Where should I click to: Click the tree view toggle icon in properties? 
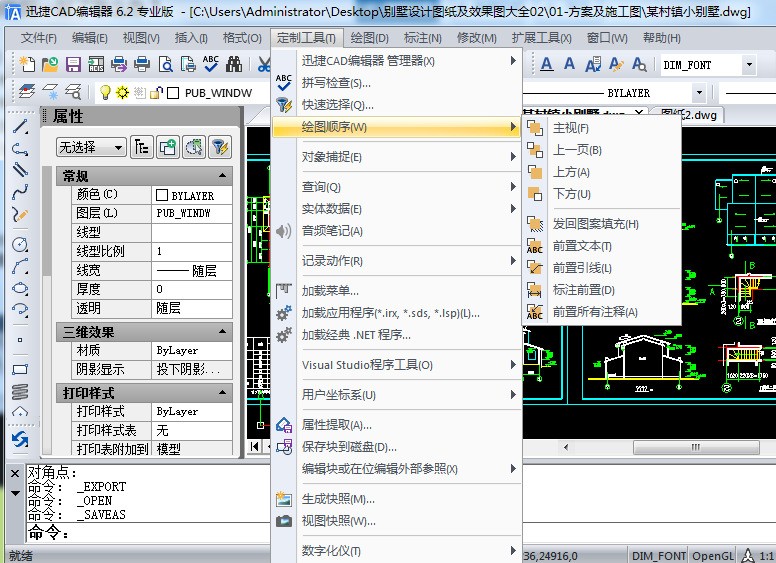pos(142,147)
